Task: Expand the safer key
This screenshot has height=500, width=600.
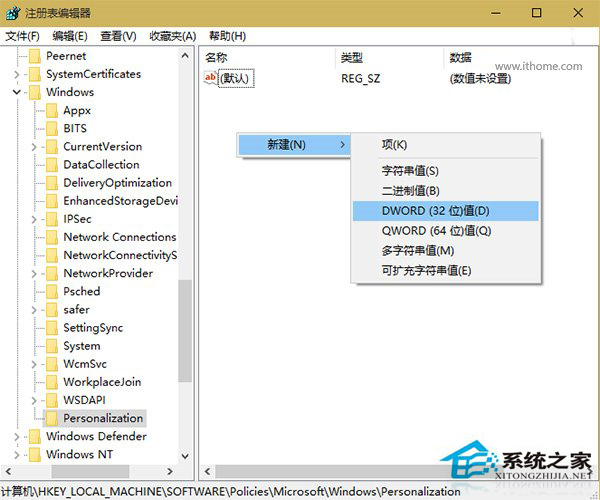Action: 34,309
